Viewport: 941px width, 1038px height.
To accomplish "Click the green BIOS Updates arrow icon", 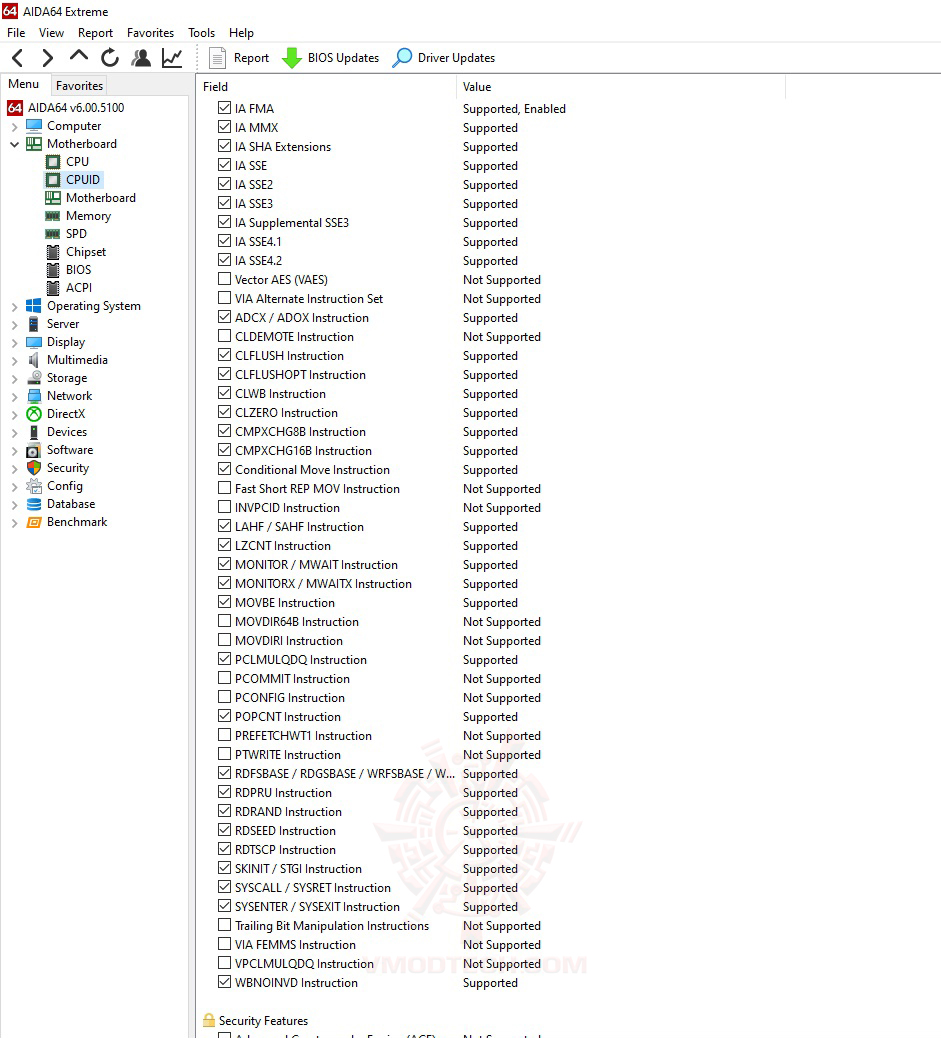I will [x=291, y=58].
